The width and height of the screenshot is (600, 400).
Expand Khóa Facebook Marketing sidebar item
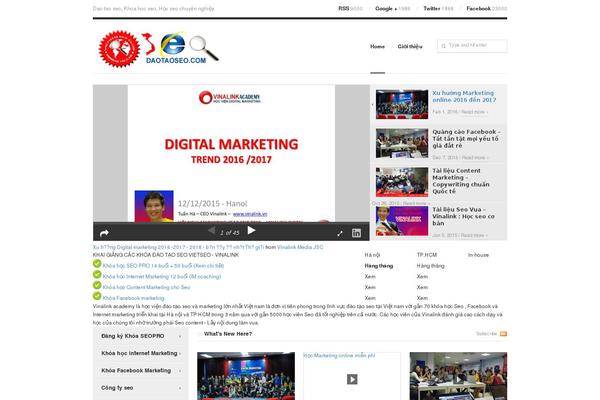point(141,371)
